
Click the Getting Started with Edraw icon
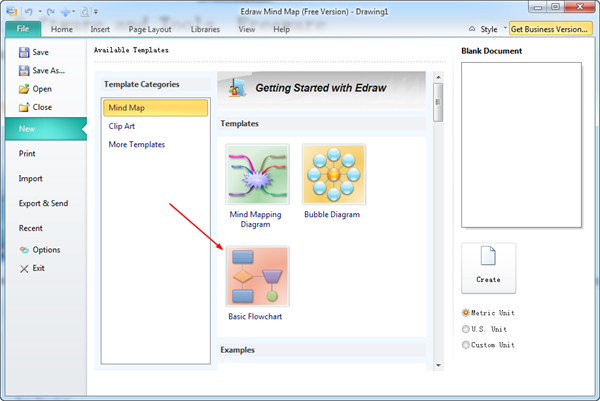pos(237,88)
